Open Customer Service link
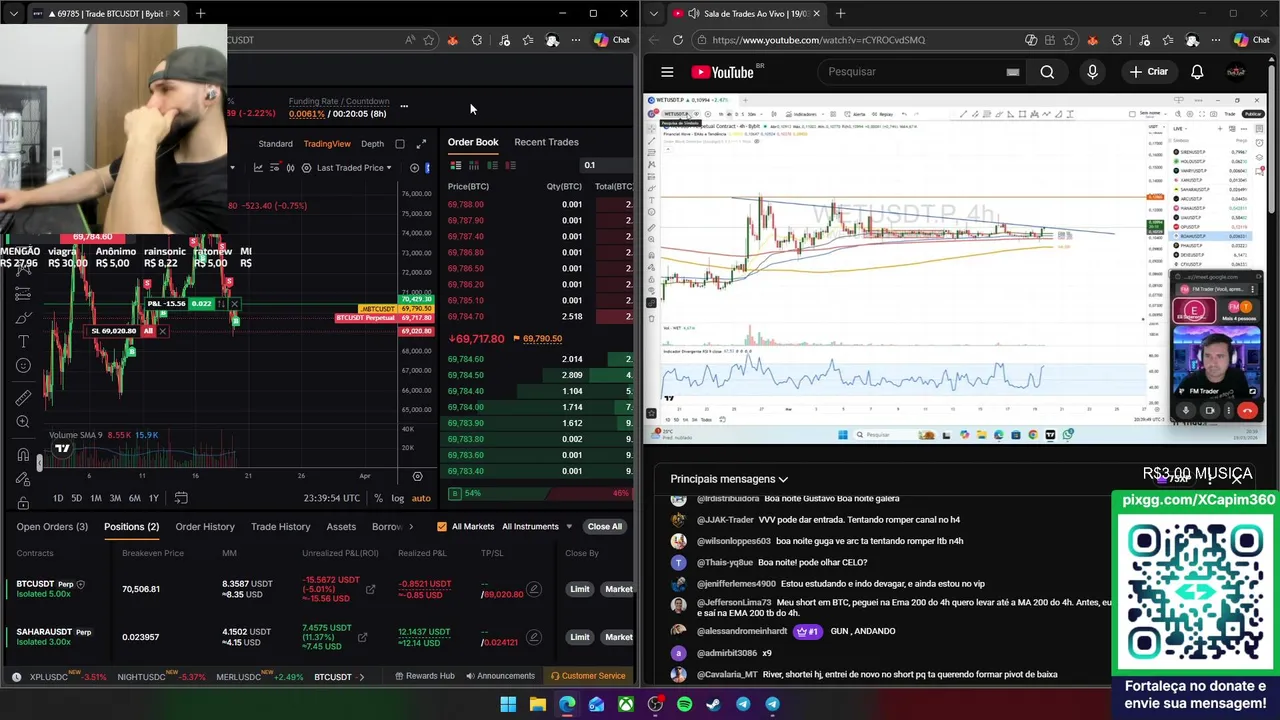Screen dimensions: 1280x720 (x=588, y=677)
